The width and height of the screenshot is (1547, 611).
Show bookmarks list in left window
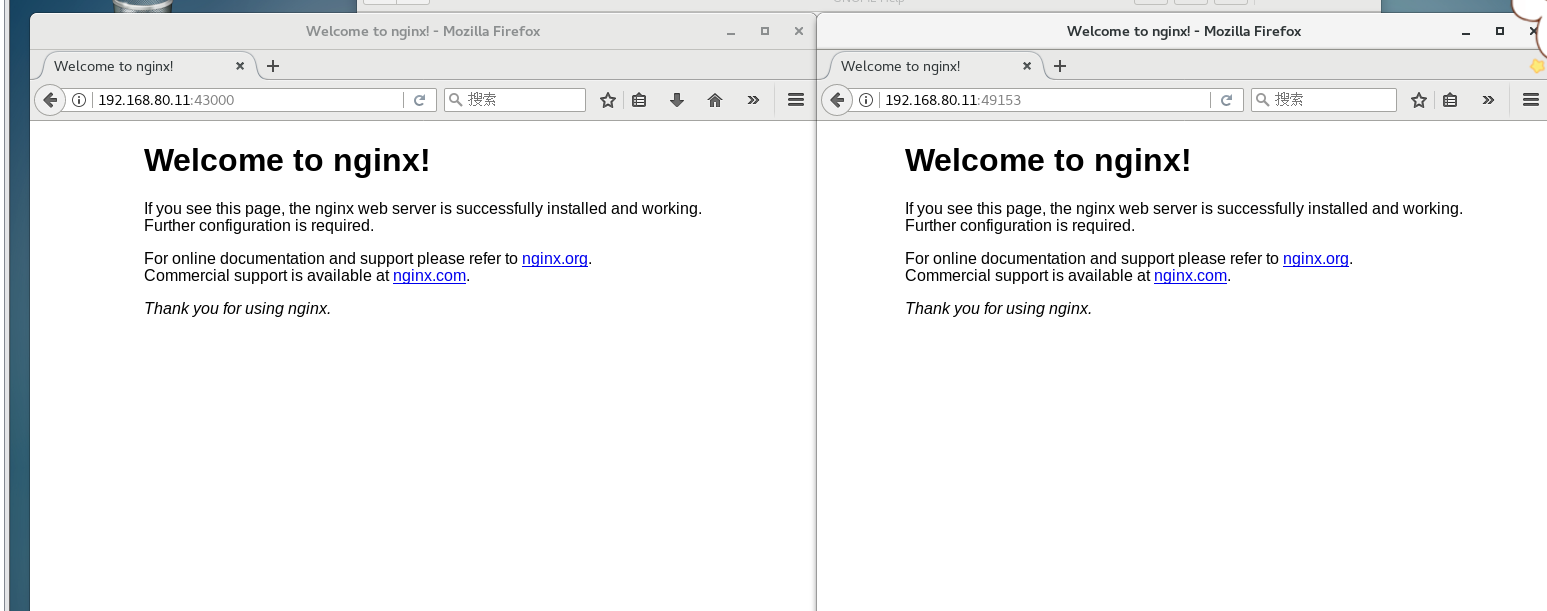[640, 100]
